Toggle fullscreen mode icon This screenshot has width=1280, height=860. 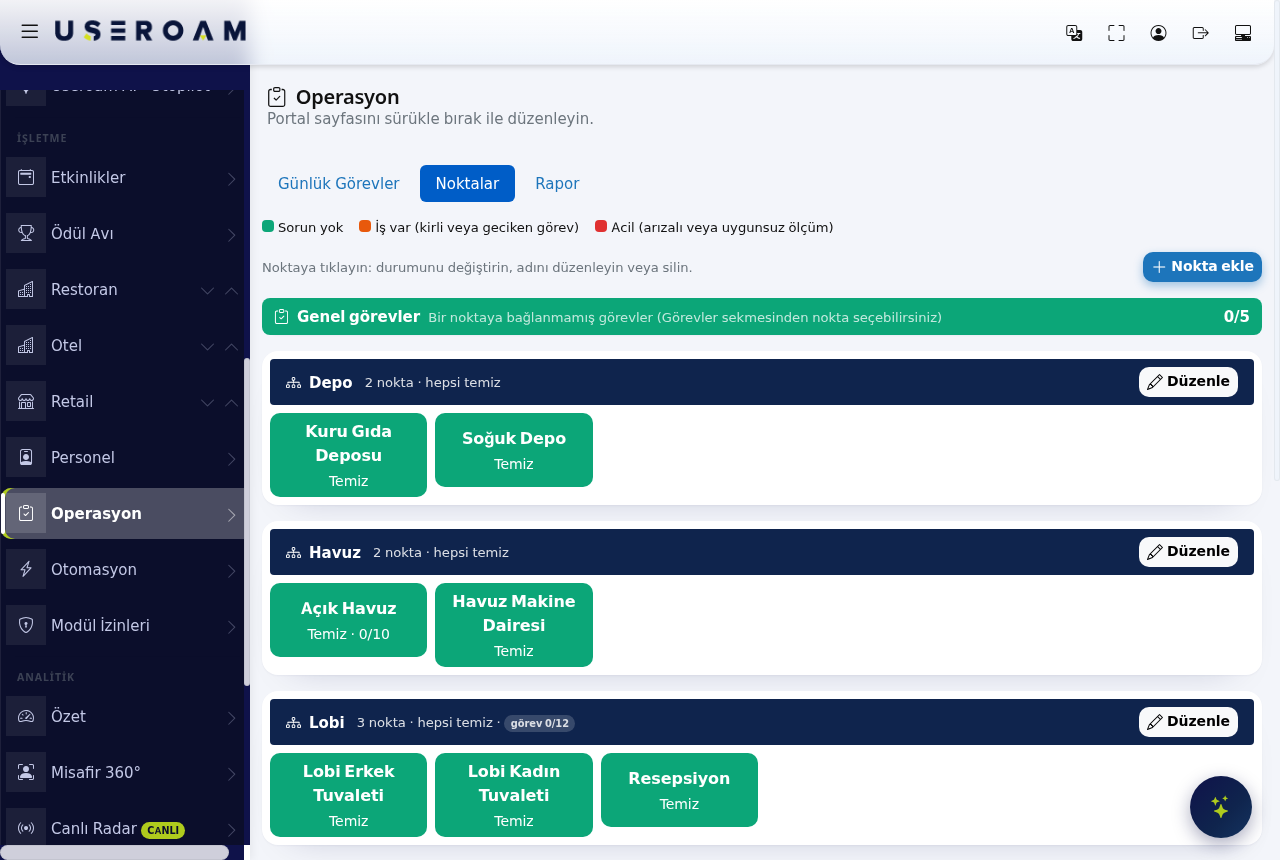coord(1117,33)
